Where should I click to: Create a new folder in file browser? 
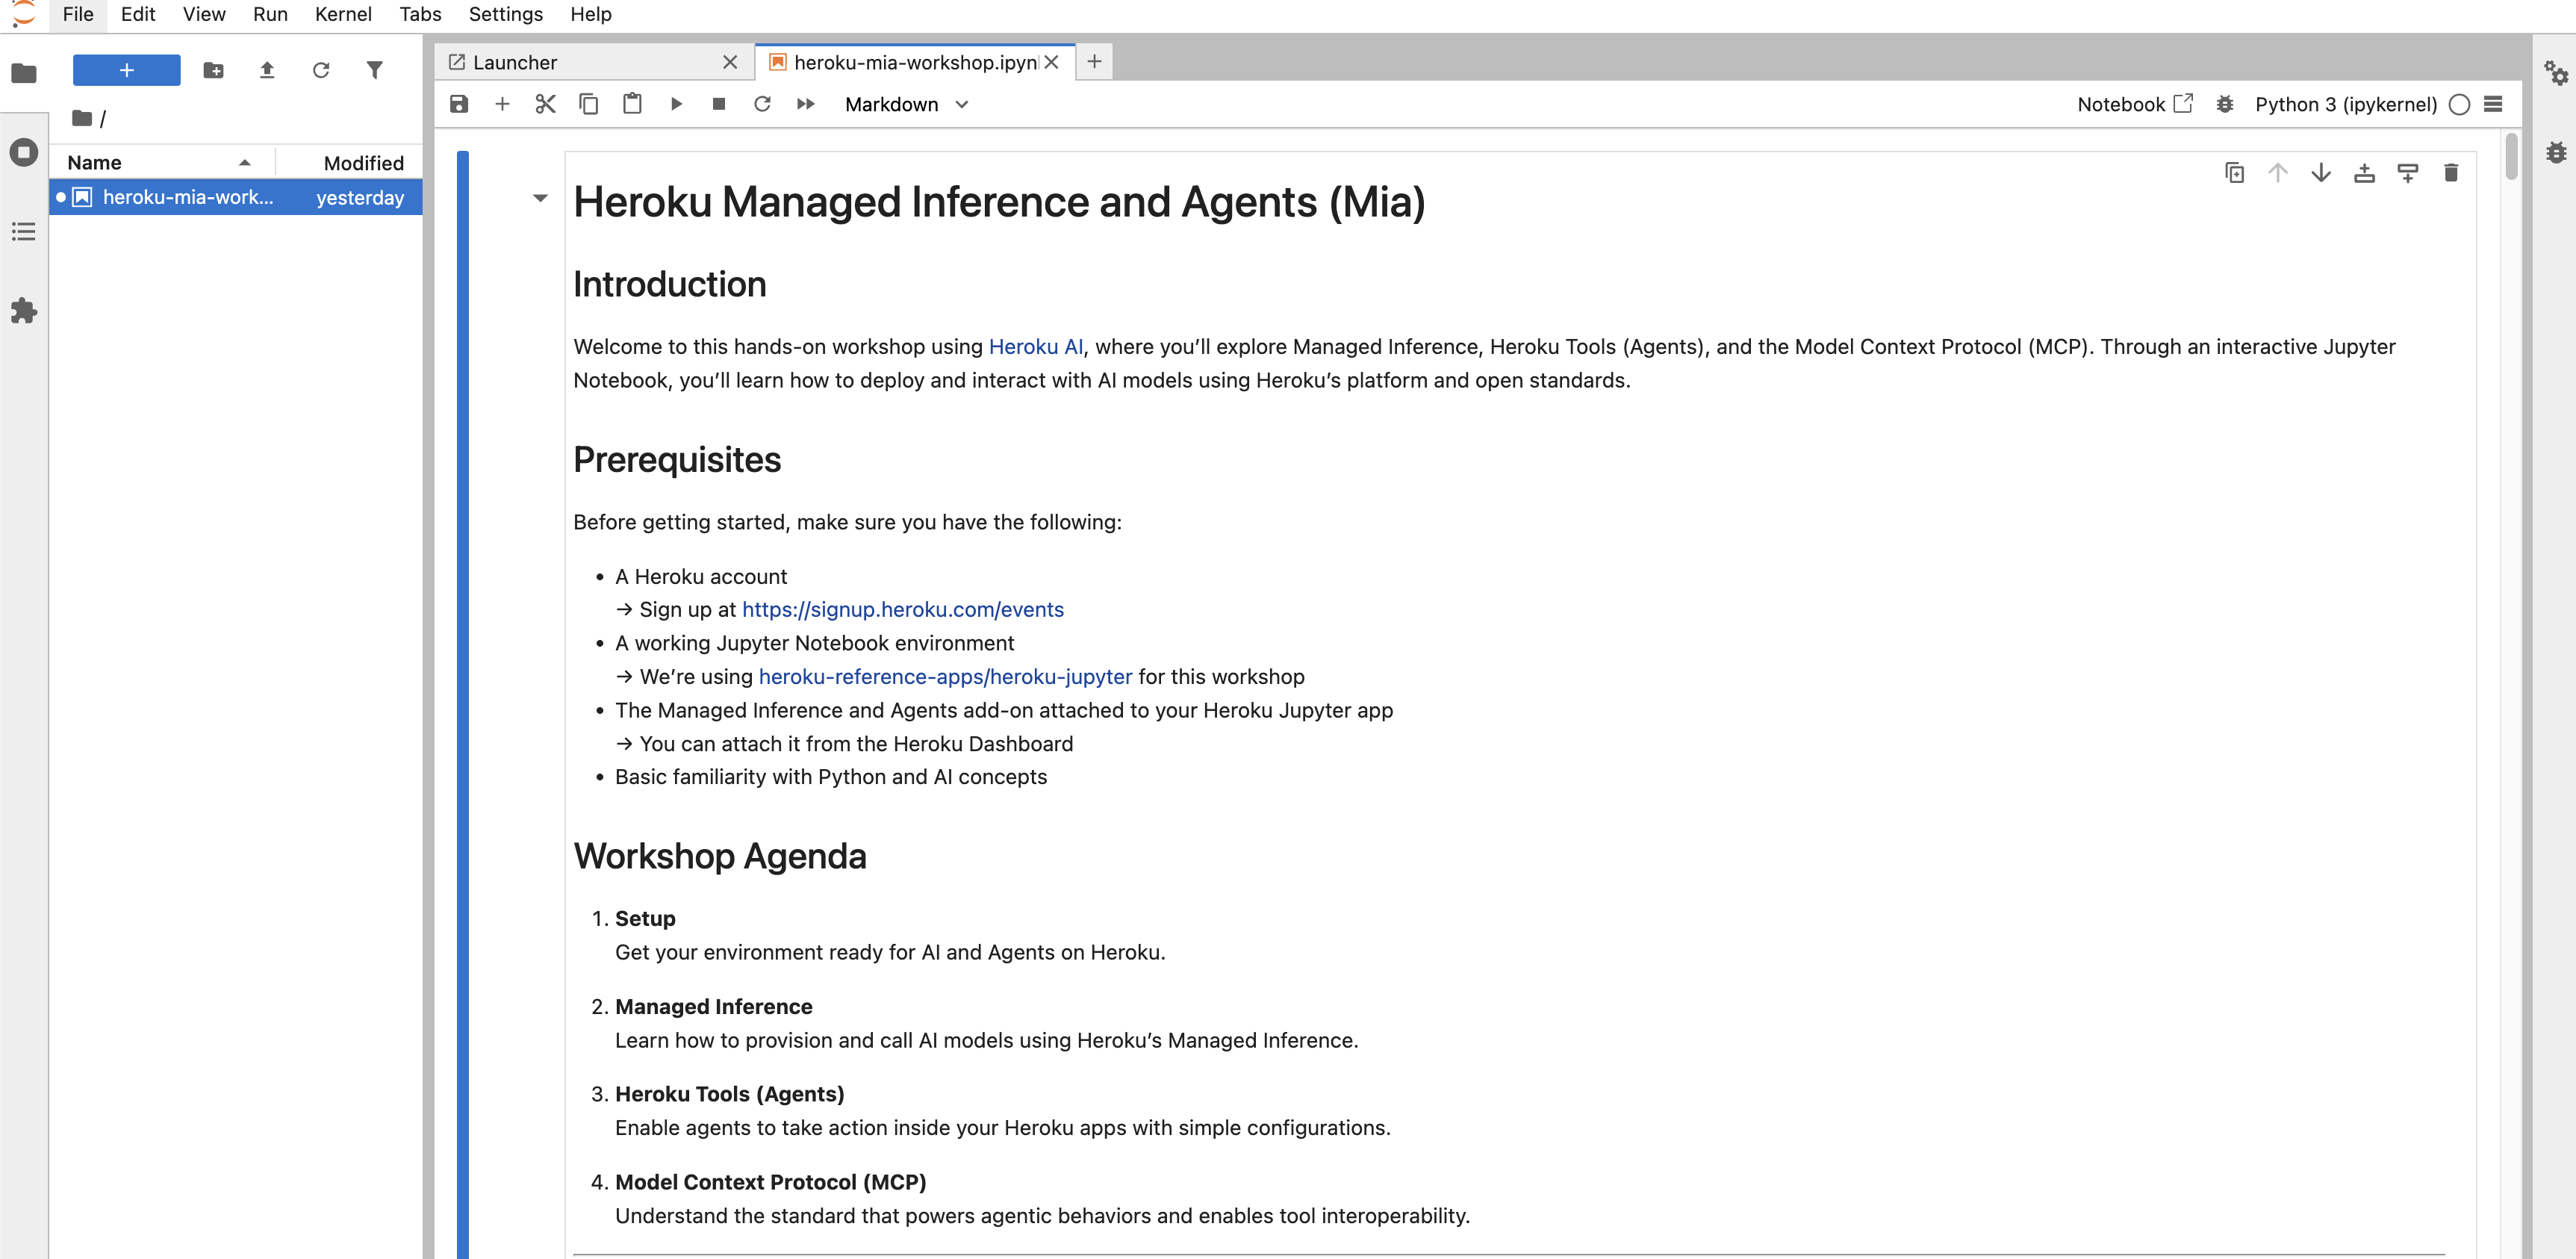213,70
